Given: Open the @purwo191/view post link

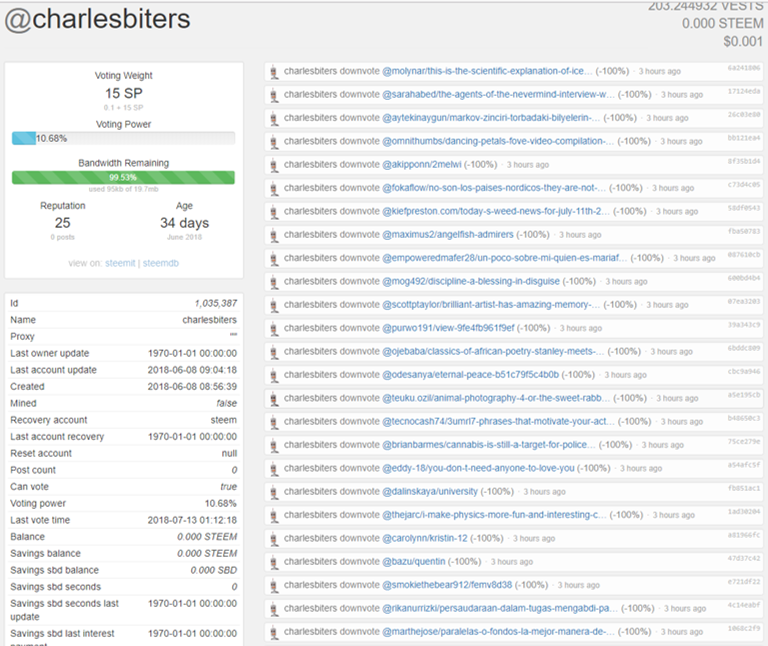Looking at the screenshot, I should 448,328.
